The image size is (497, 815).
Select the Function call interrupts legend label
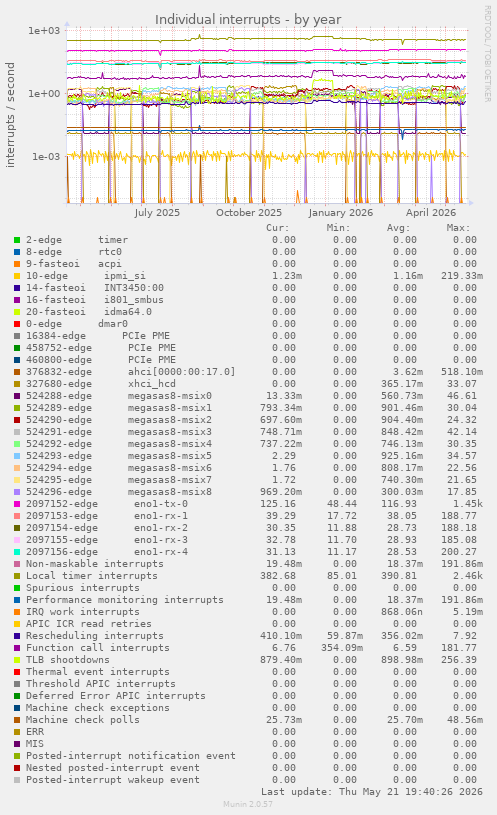pyautogui.click(x=98, y=648)
